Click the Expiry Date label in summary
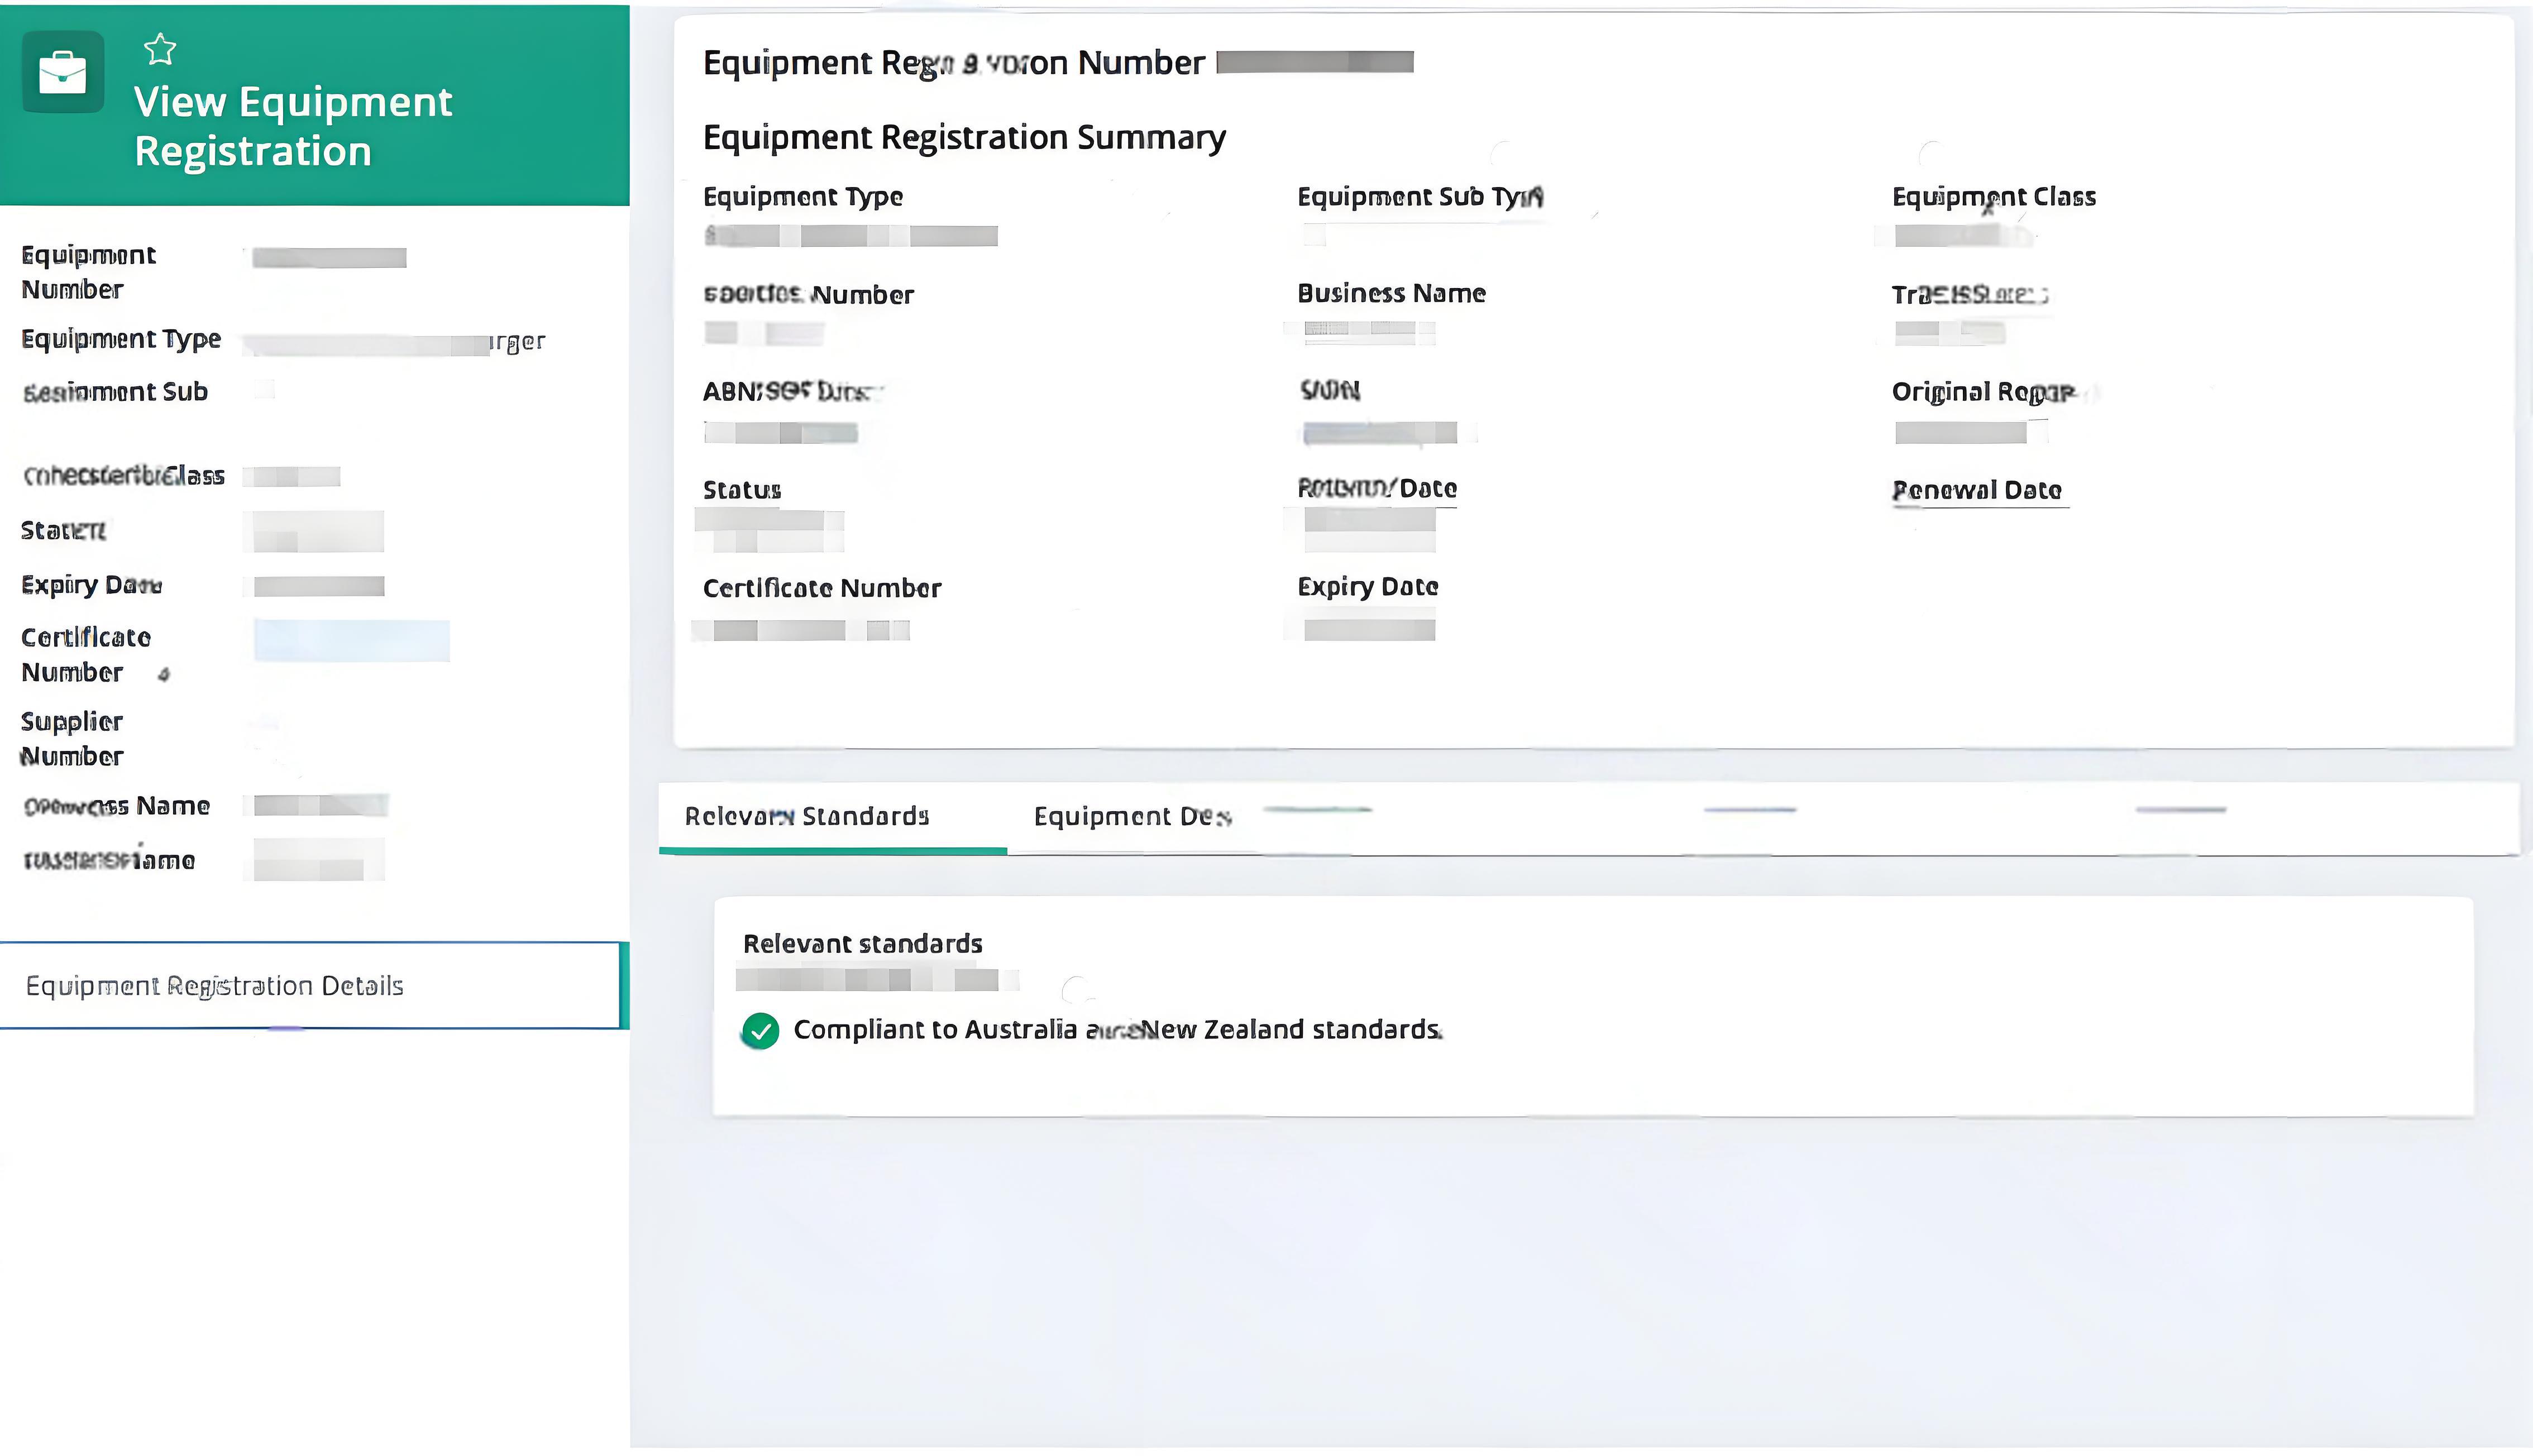This screenshot has width=2533, height=1456. coord(1367,587)
